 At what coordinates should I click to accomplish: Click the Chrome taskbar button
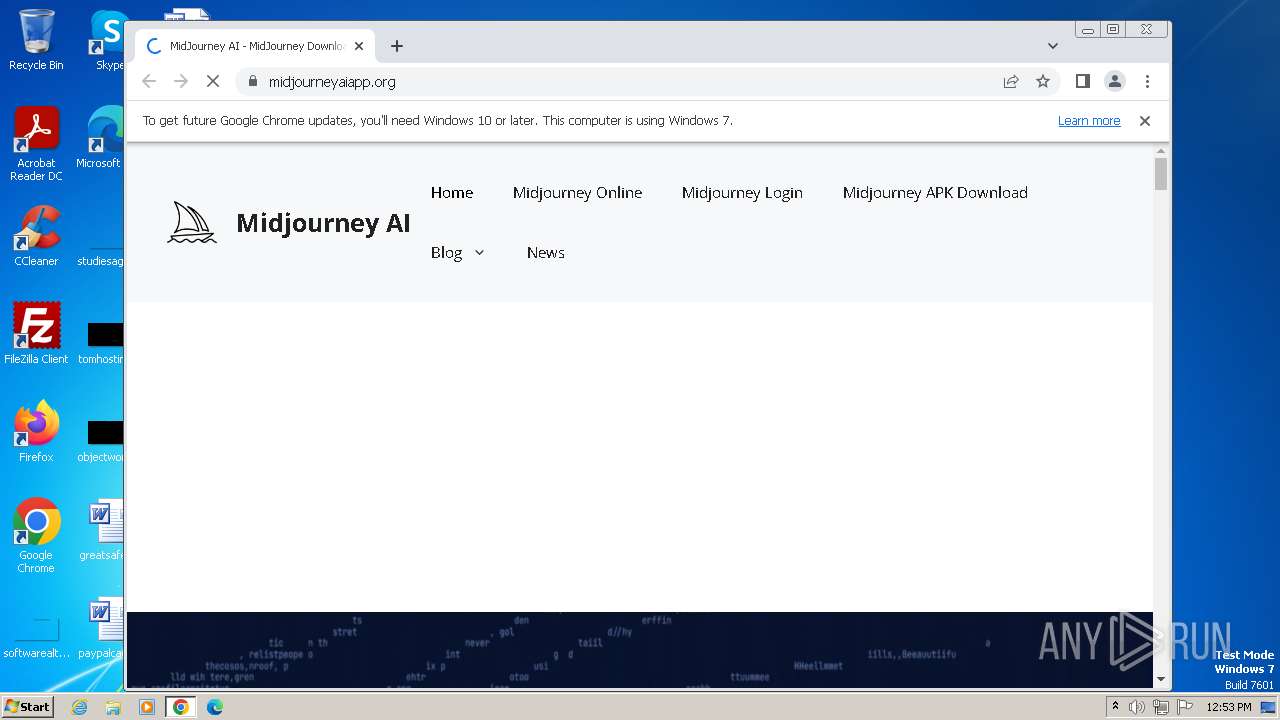pyautogui.click(x=181, y=707)
